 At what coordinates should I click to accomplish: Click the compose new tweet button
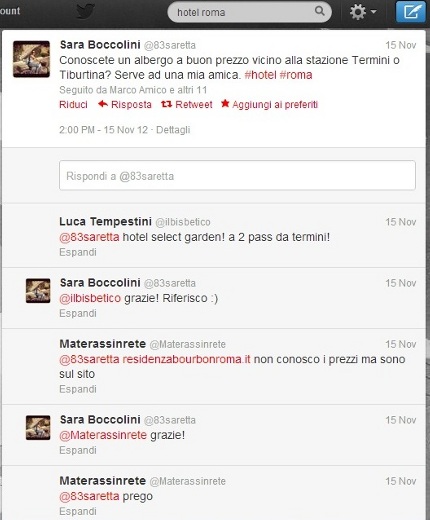pyautogui.click(x=411, y=12)
